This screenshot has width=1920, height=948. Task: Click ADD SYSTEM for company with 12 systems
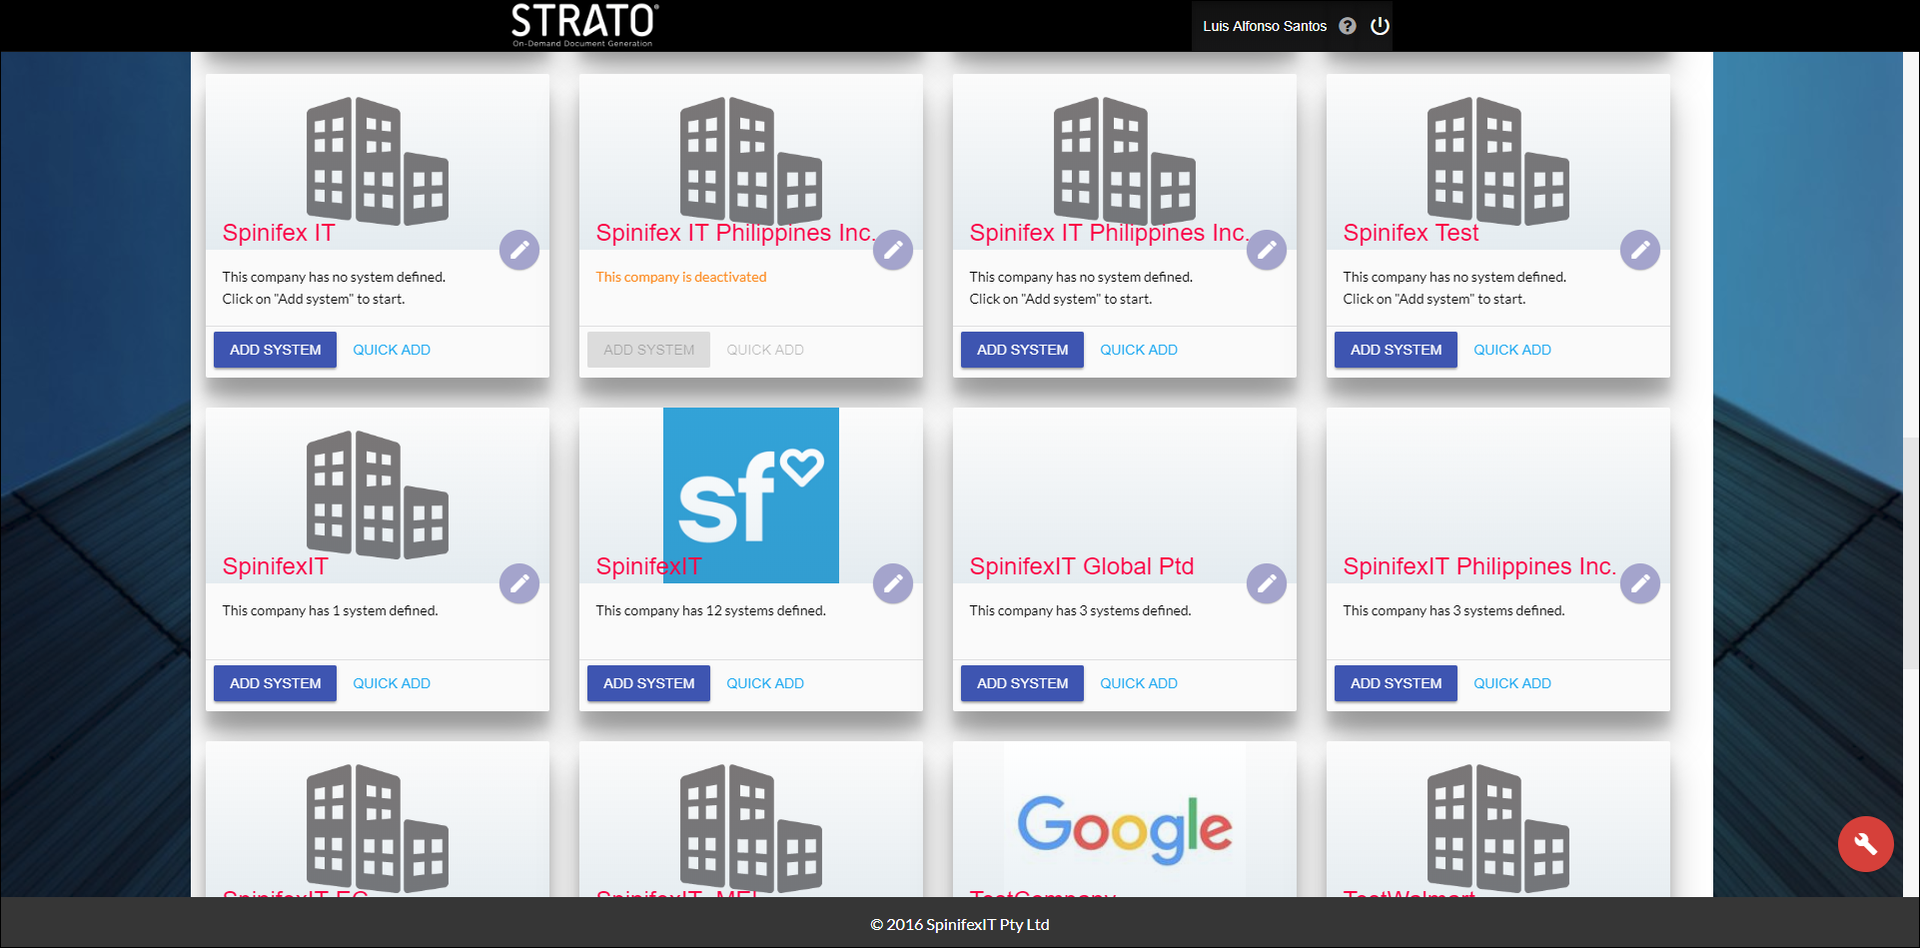648,683
